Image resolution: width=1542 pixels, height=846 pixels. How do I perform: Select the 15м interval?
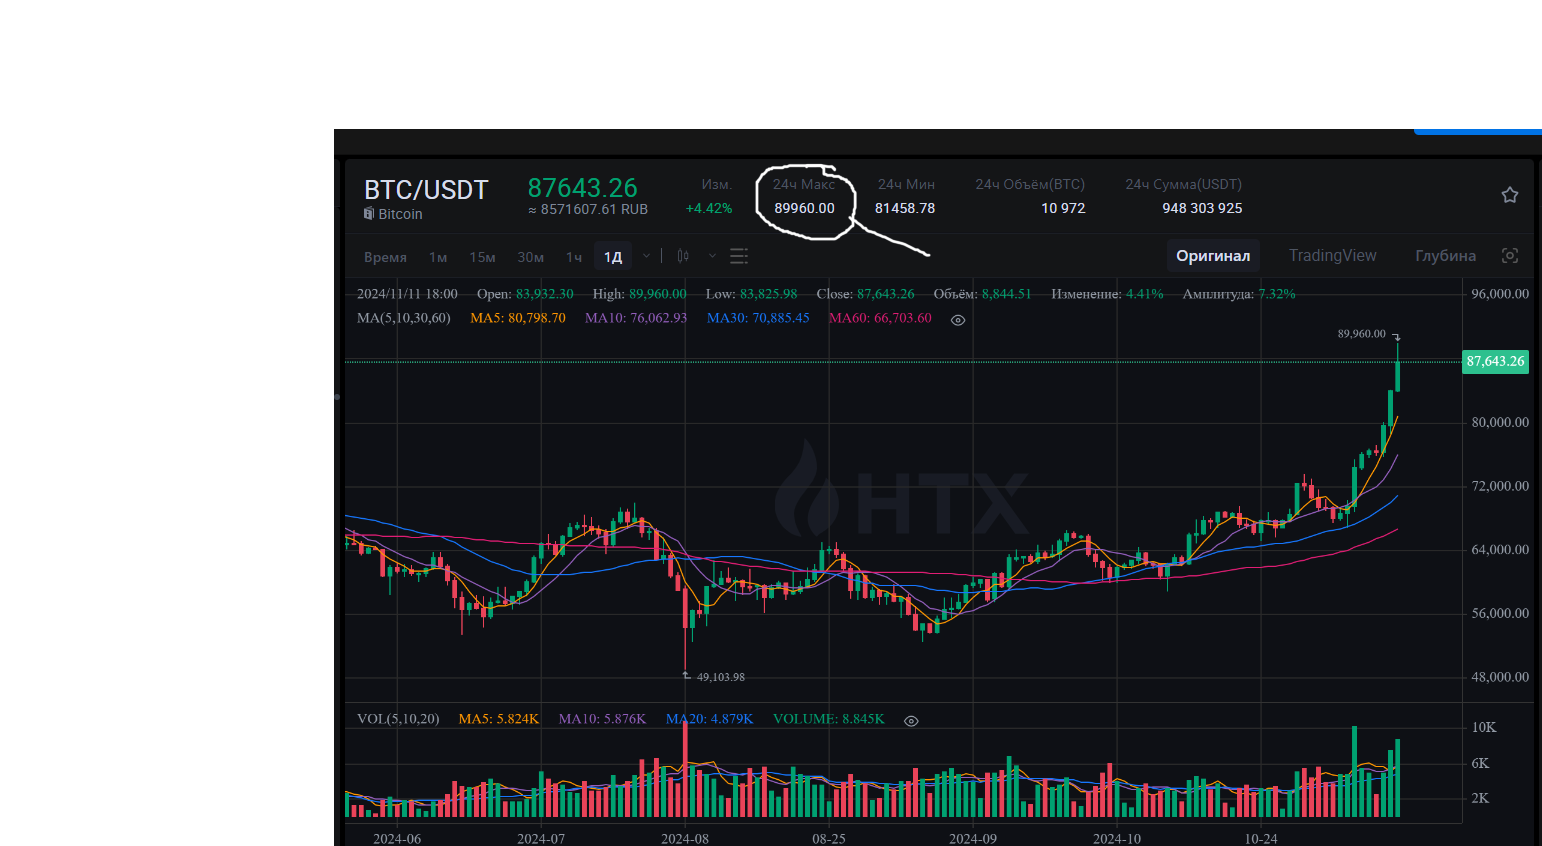point(482,257)
